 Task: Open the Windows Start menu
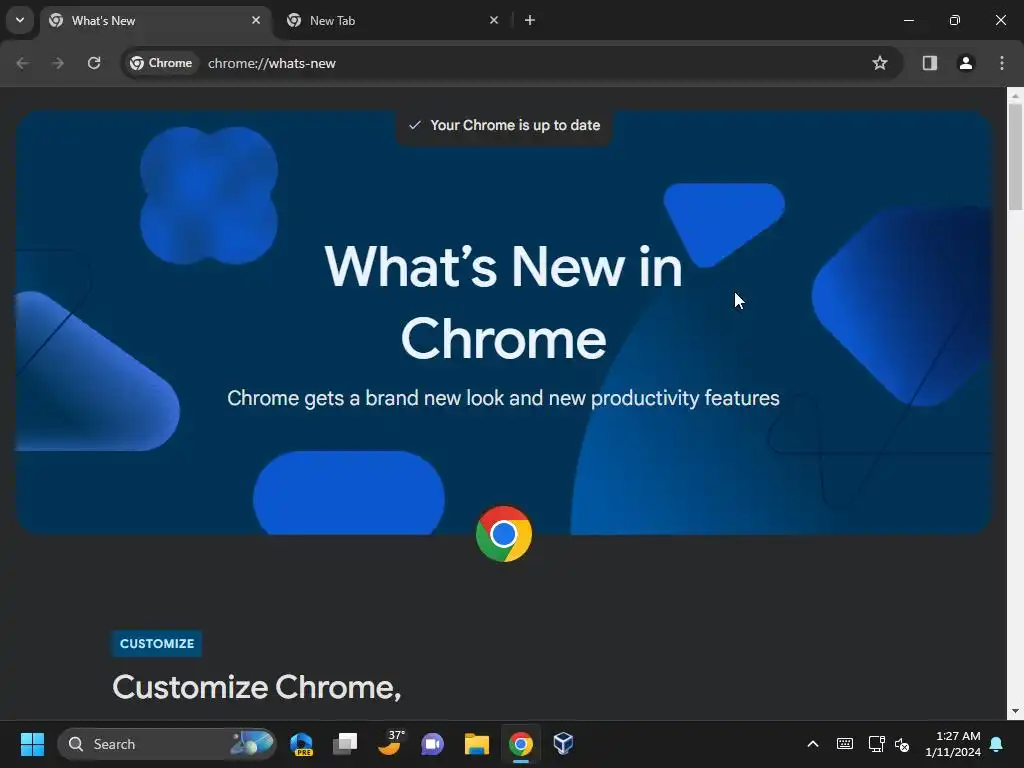[x=32, y=744]
